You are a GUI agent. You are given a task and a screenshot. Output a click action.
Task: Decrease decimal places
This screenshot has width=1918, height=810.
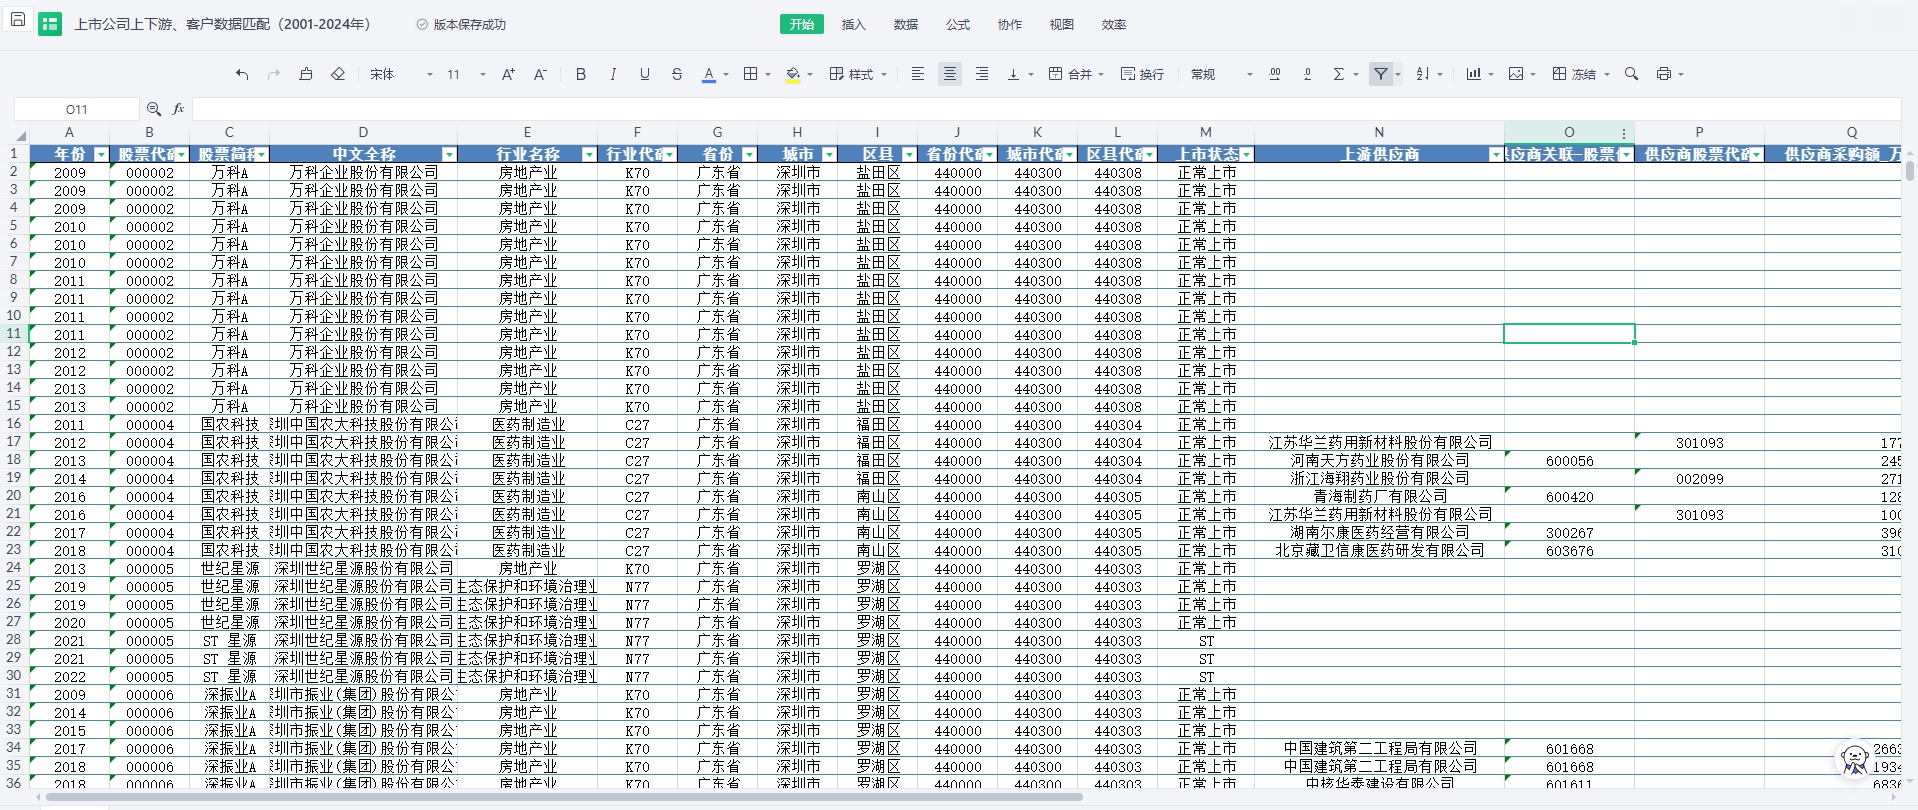coord(1307,74)
